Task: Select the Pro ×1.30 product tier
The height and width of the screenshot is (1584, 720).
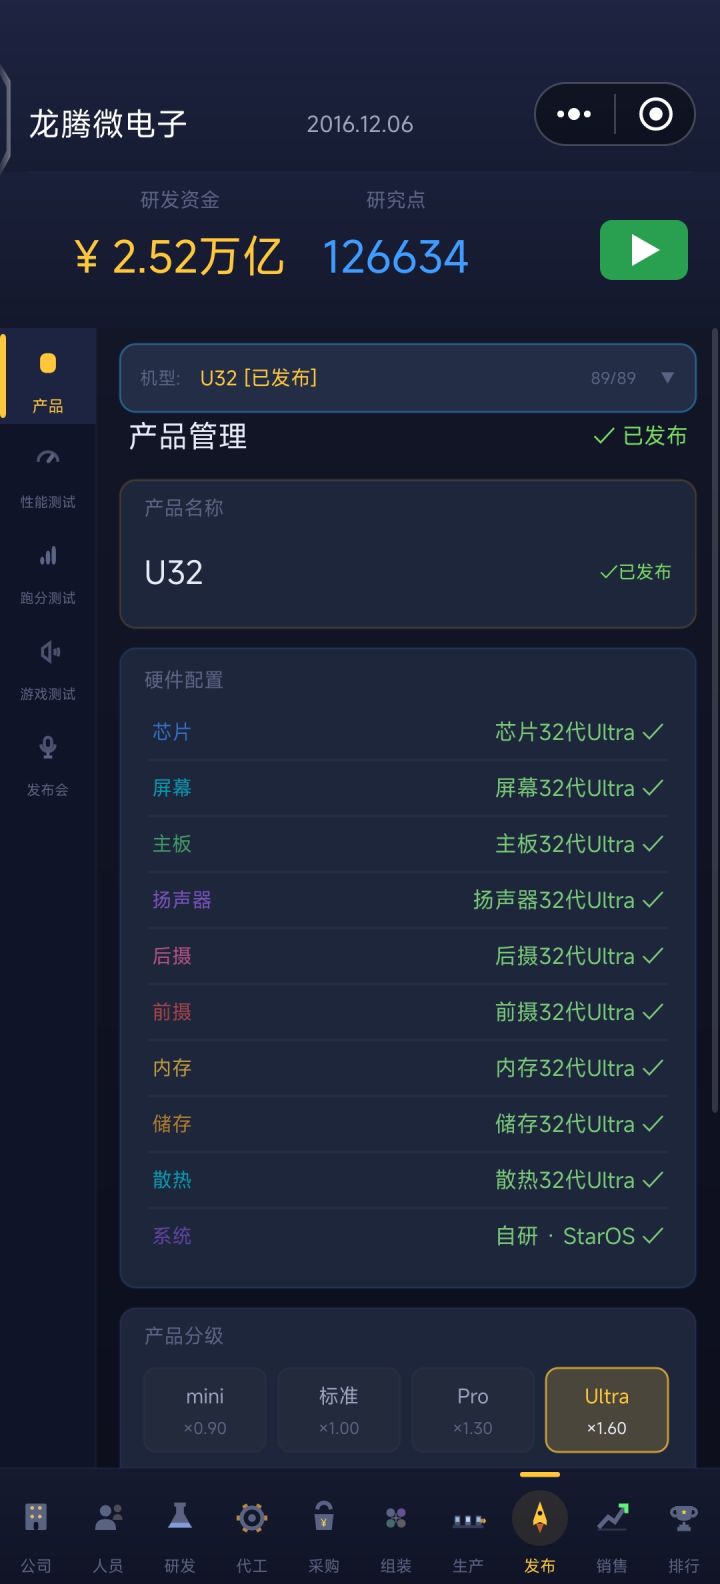Action: (473, 1410)
